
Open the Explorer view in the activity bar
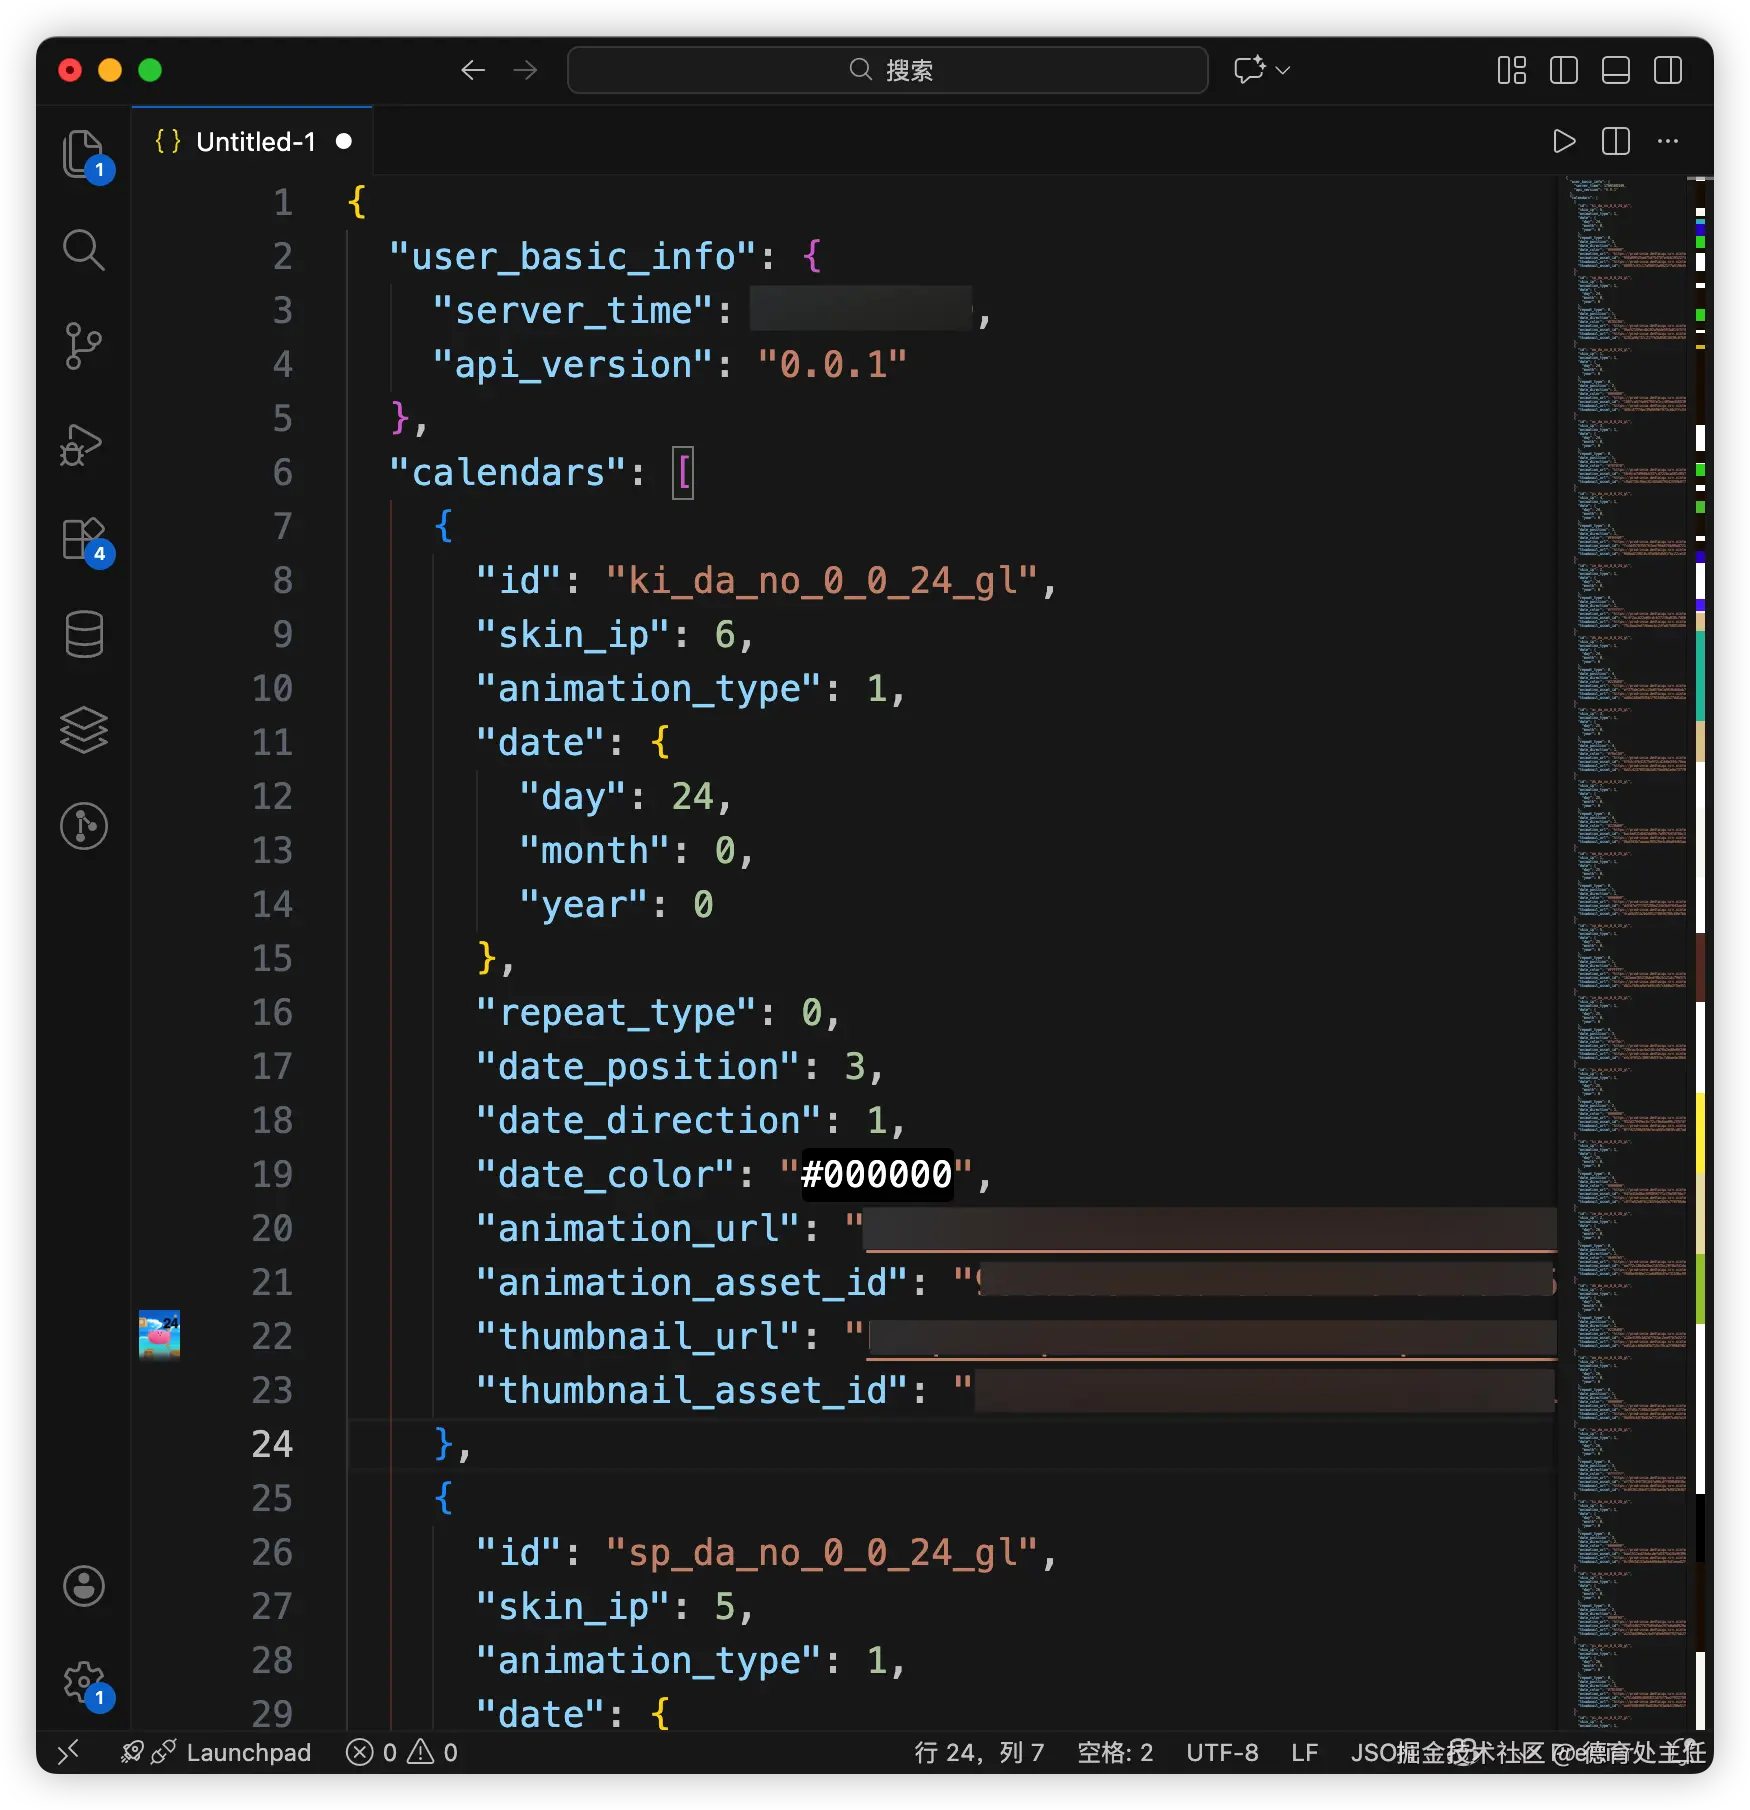coord(83,155)
